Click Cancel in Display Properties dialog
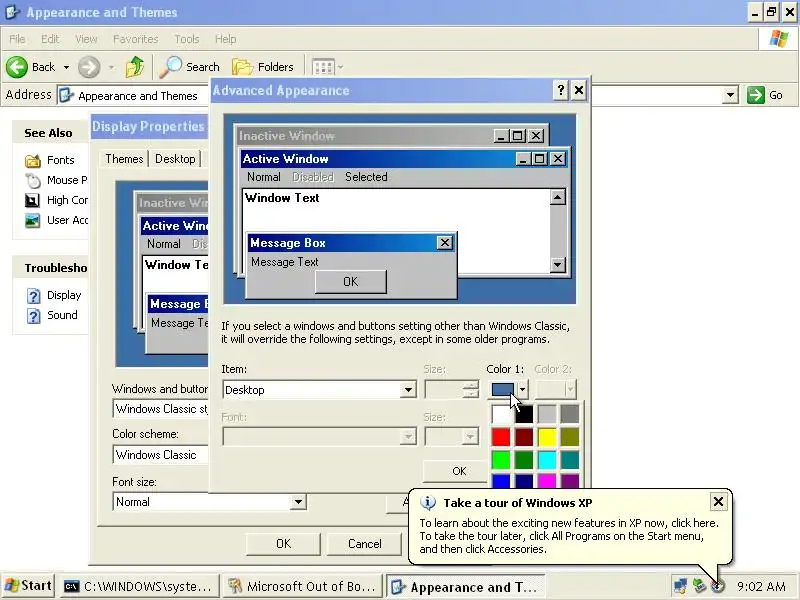 364,544
